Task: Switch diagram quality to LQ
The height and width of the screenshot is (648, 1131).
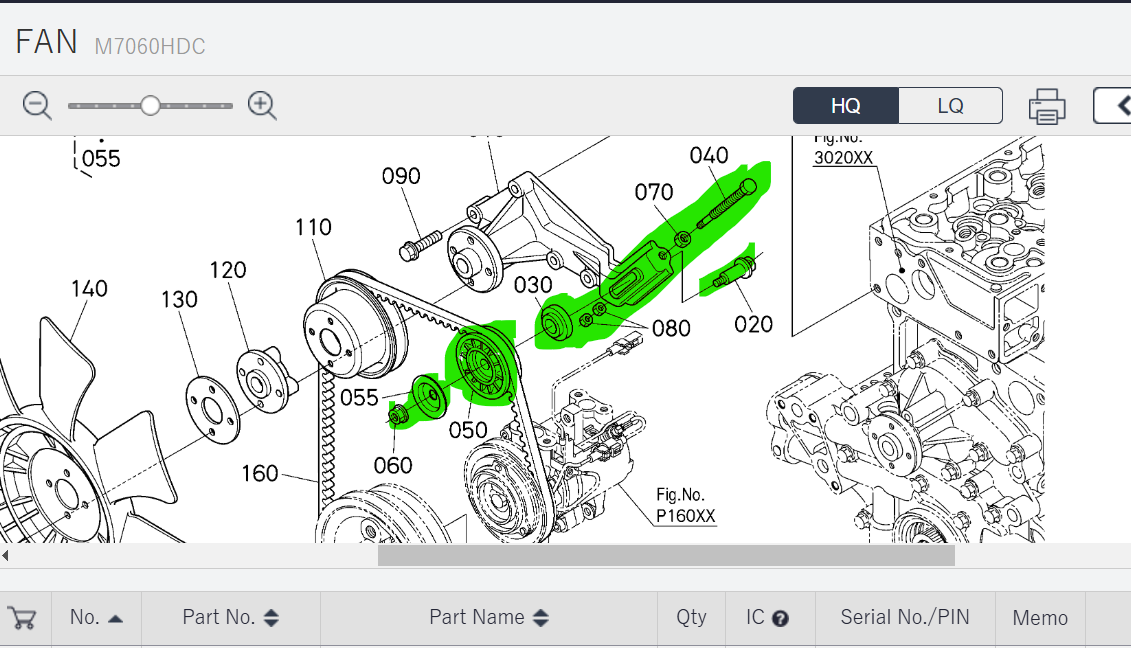Action: (950, 105)
